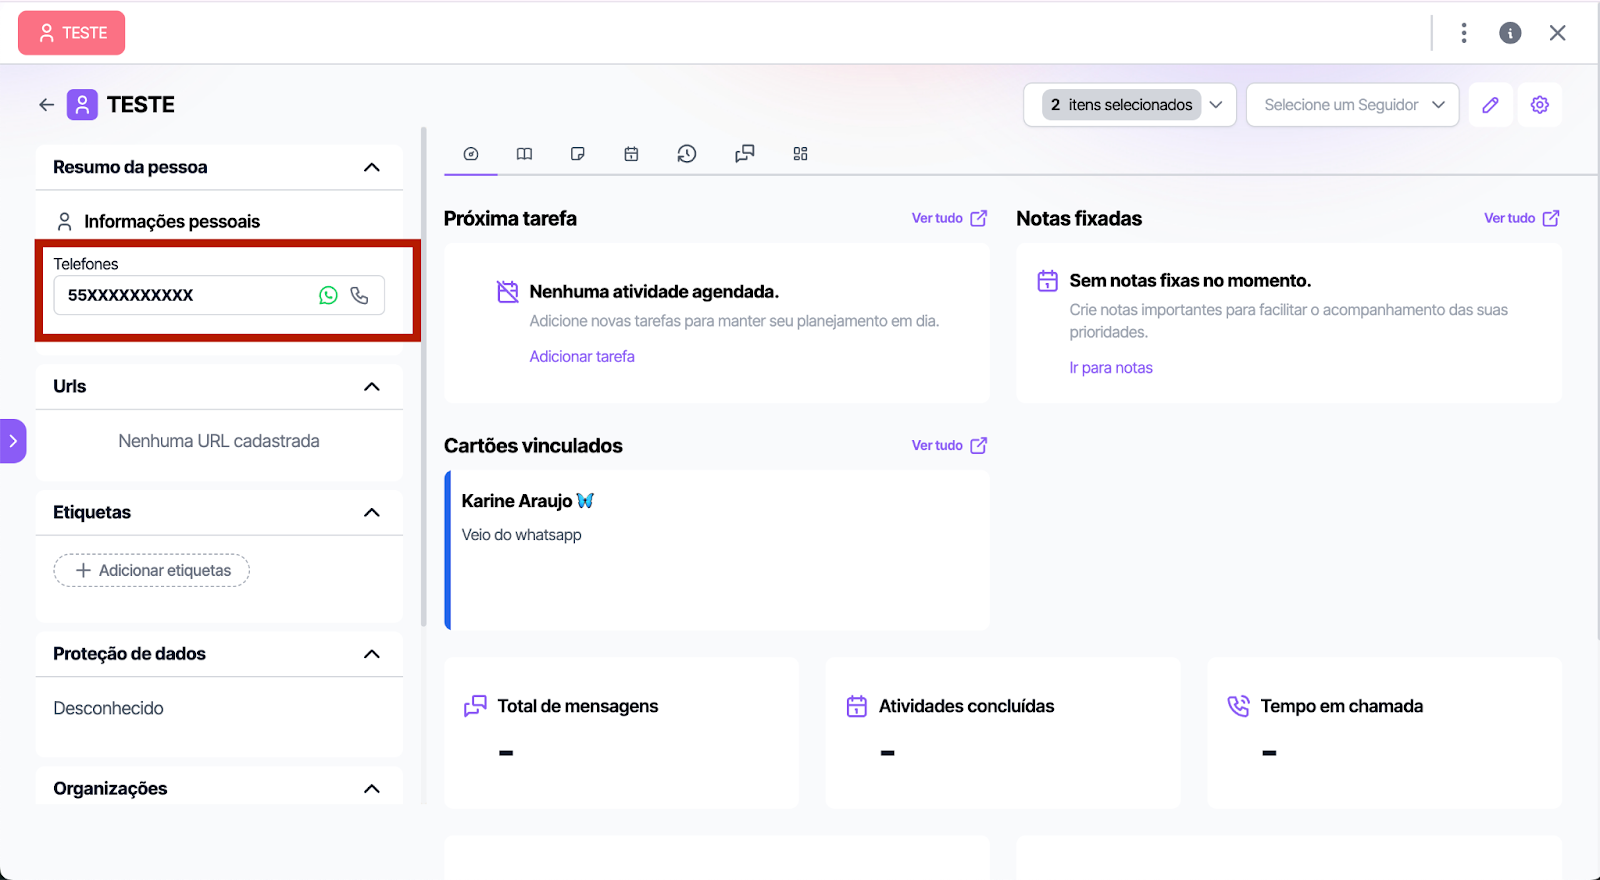Screen dimensions: 1600x880
Task: Open the edit pencil icon
Action: (x=1490, y=105)
